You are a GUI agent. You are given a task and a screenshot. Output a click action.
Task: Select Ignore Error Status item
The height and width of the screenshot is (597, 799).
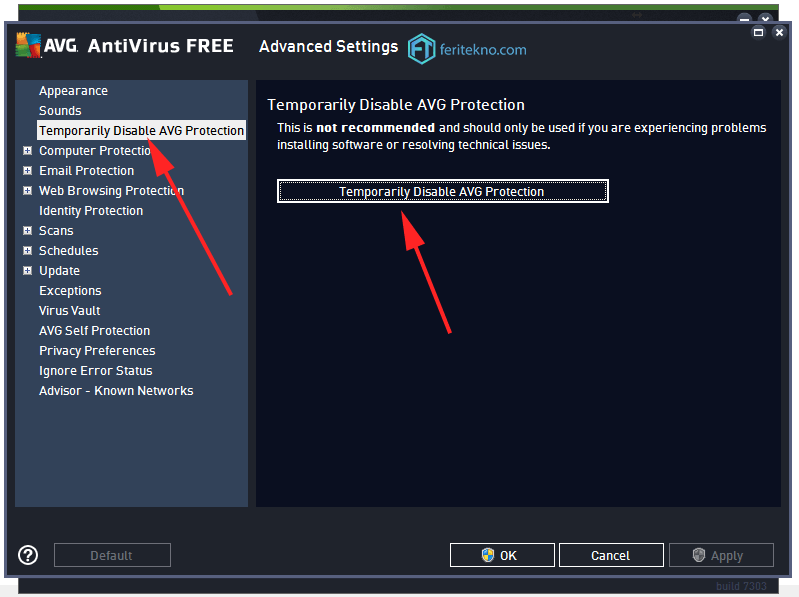(x=96, y=371)
